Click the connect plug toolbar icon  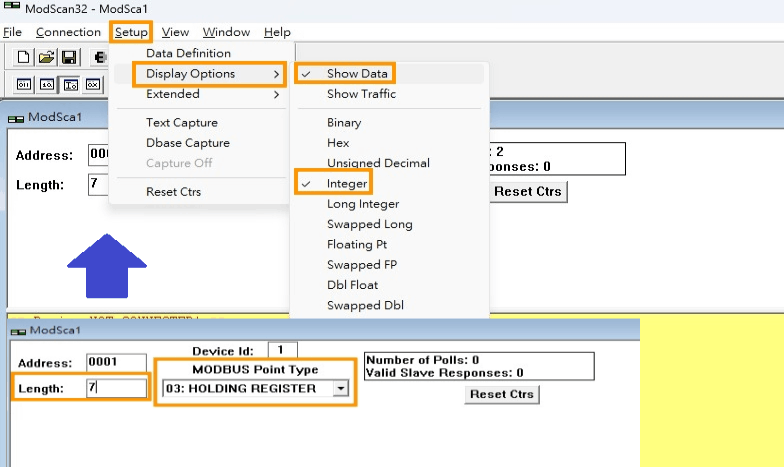(100, 57)
